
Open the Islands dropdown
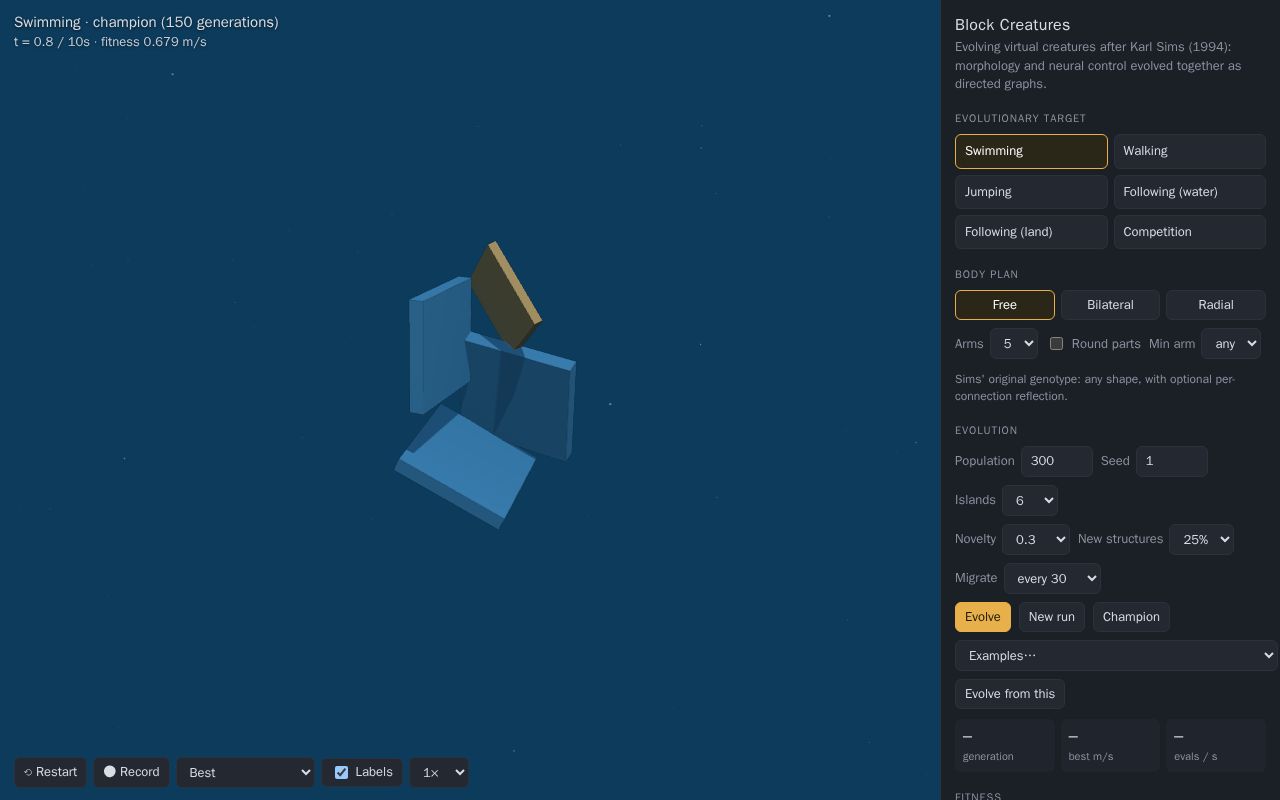(x=1030, y=500)
